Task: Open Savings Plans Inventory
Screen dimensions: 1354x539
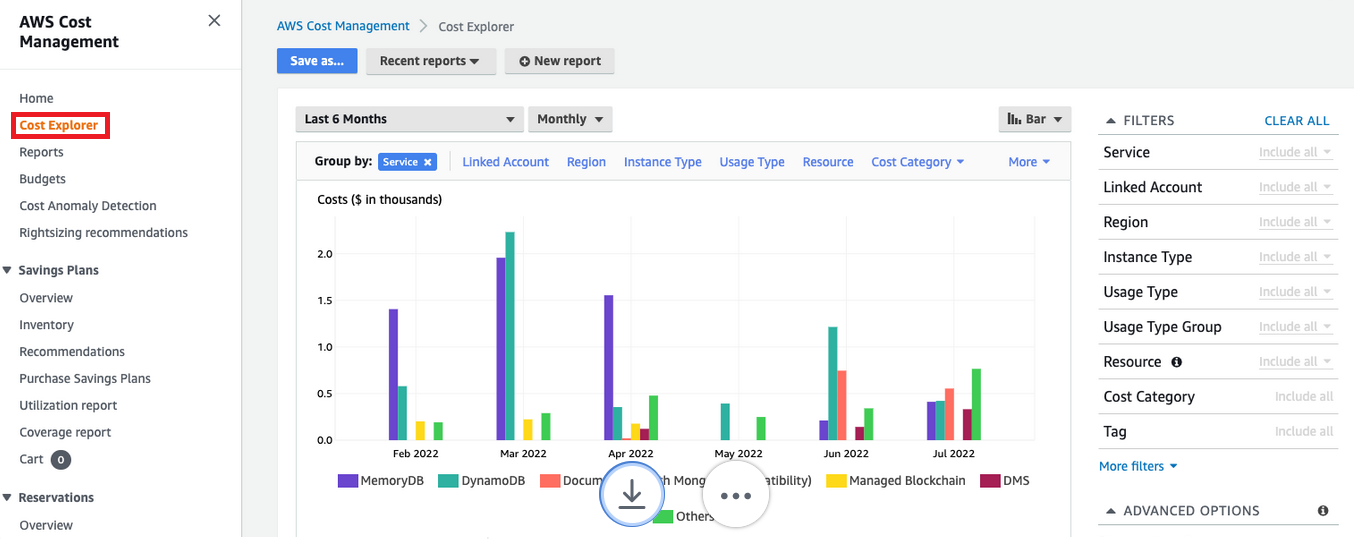Action: pos(46,325)
